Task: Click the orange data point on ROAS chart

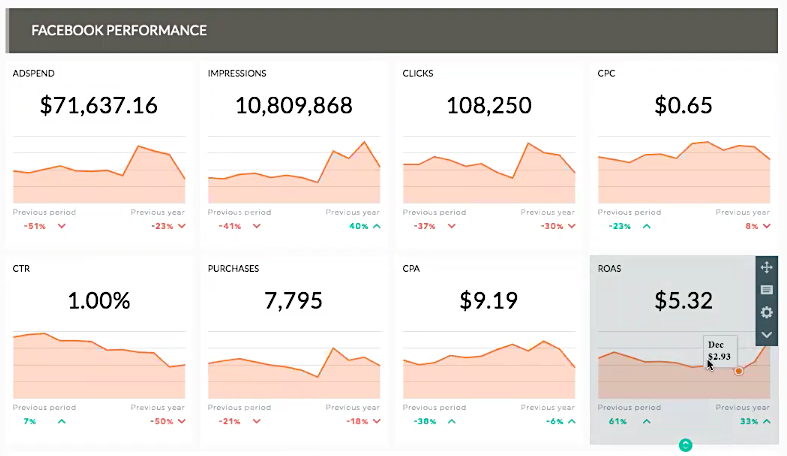Action: point(739,371)
